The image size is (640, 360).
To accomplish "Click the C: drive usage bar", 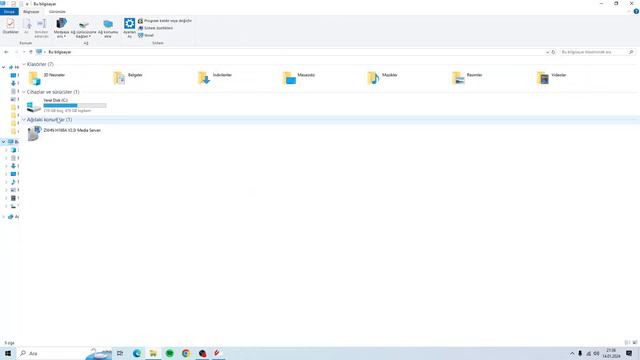I will [x=75, y=106].
